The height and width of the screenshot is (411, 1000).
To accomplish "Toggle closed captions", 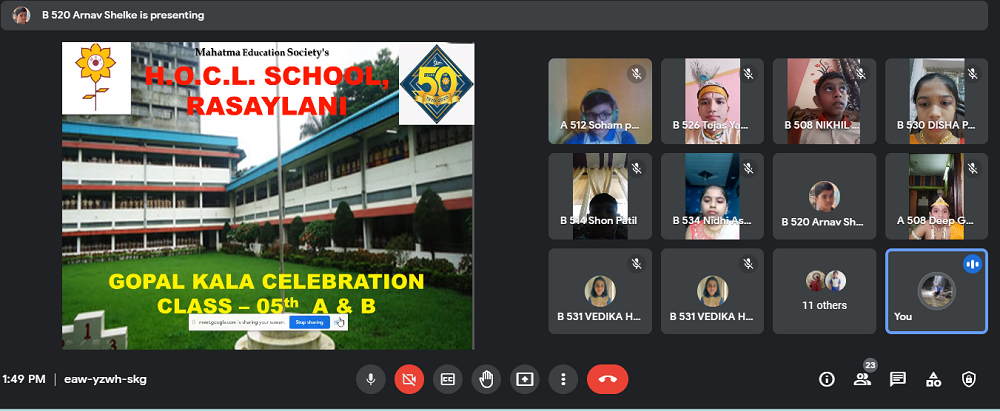I will pyautogui.click(x=448, y=379).
